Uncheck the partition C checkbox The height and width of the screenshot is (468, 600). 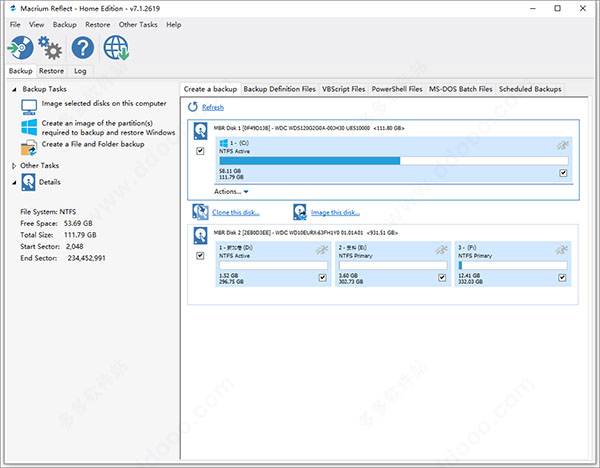(563, 173)
